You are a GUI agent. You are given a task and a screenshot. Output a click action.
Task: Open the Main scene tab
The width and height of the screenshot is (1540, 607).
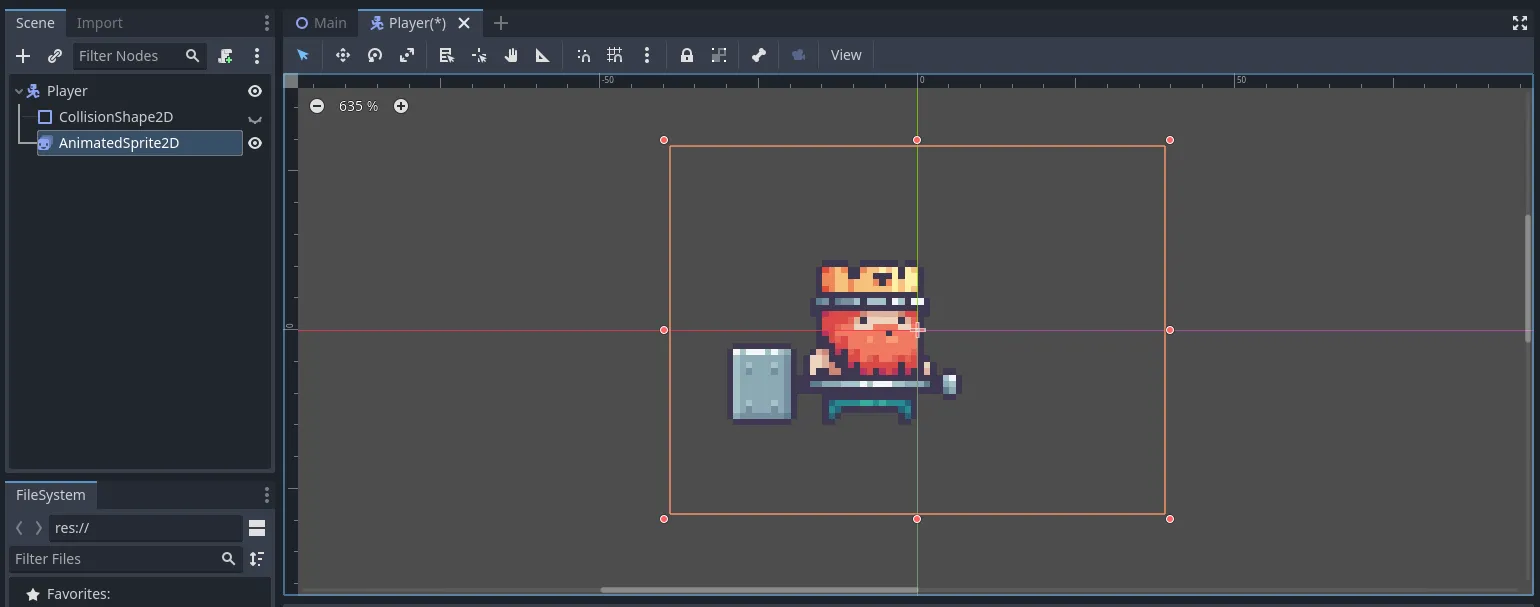[x=321, y=23]
